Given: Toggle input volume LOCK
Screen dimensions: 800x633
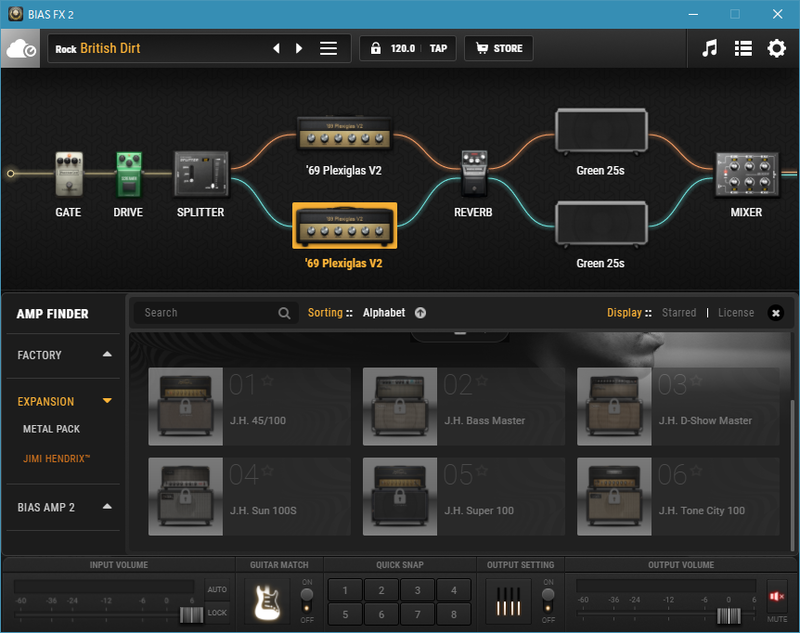Looking at the screenshot, I should [x=217, y=613].
